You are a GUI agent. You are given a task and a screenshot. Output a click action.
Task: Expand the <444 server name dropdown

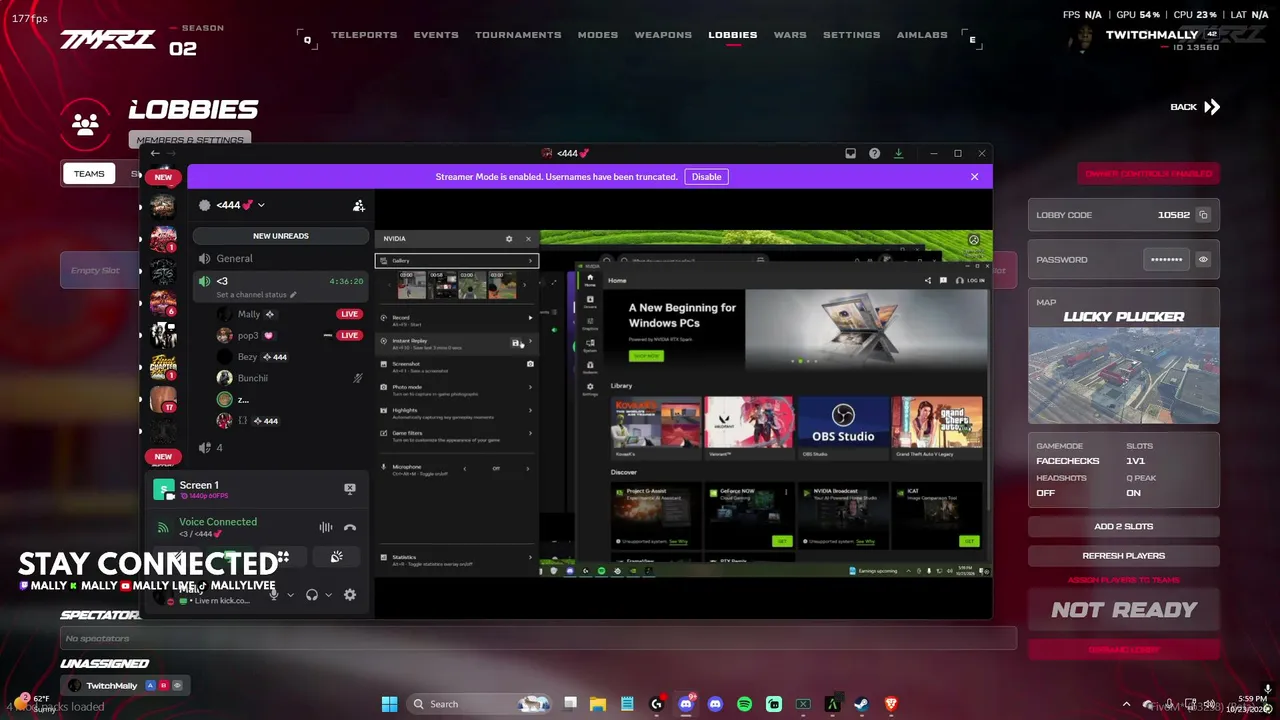point(261,205)
